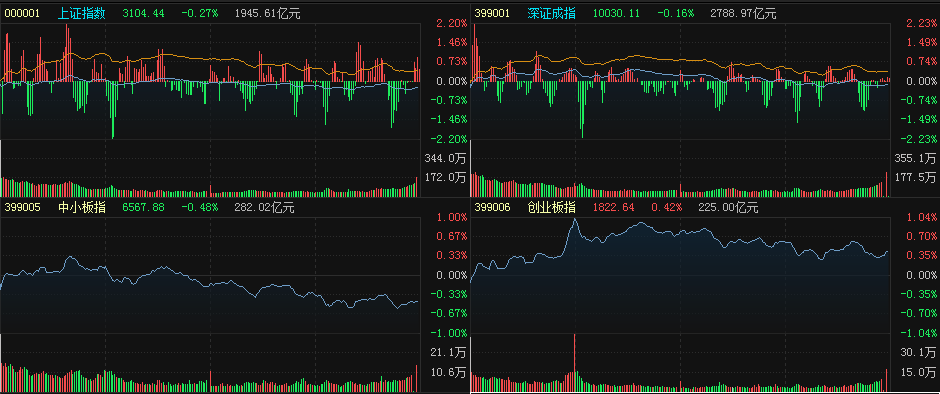
Task: Open the 创业板指 index name
Action: point(552,207)
